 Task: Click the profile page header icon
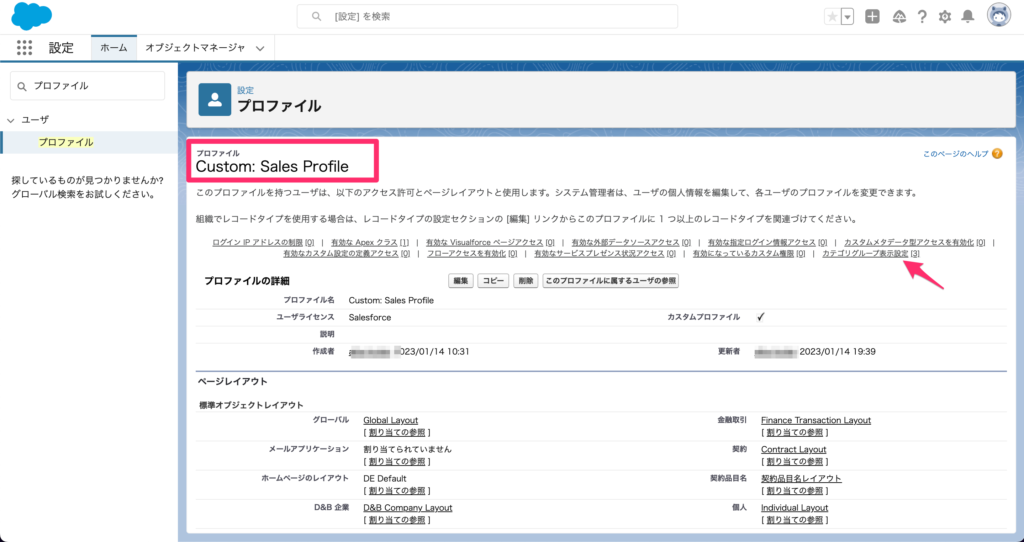point(214,99)
